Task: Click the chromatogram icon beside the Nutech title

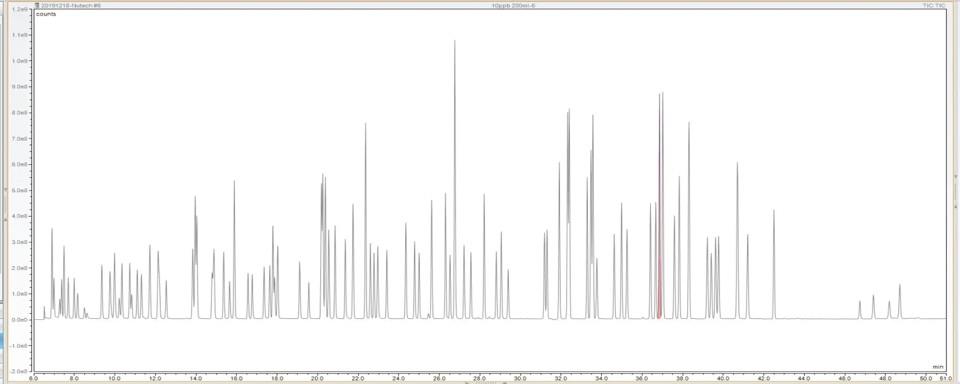Action: (x=37, y=6)
